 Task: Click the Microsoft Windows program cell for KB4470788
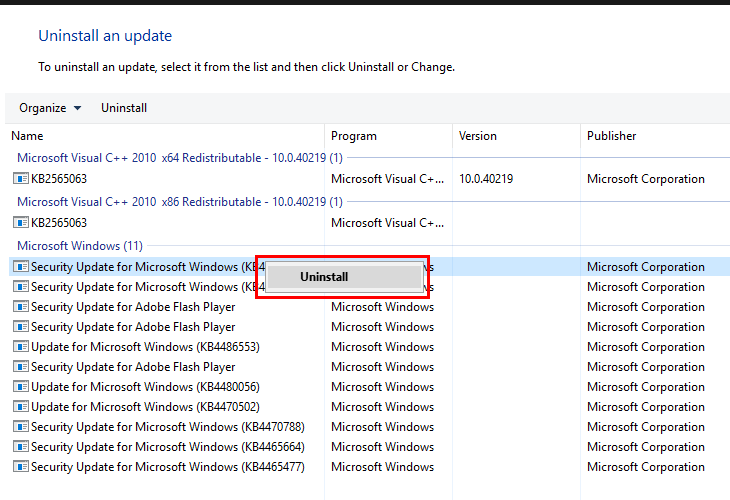tap(382, 427)
